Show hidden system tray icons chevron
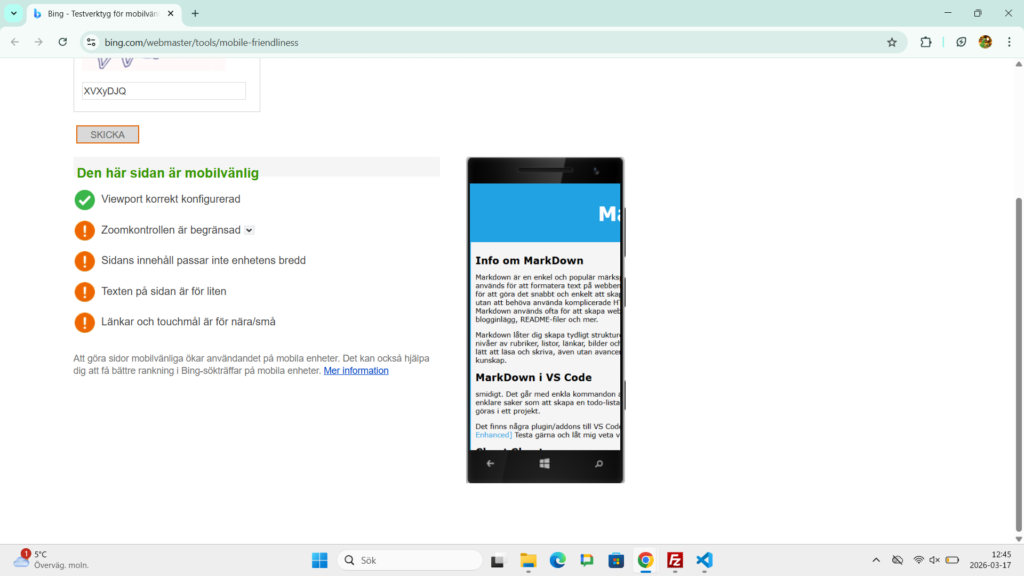The width and height of the screenshot is (1024, 576). [876, 560]
